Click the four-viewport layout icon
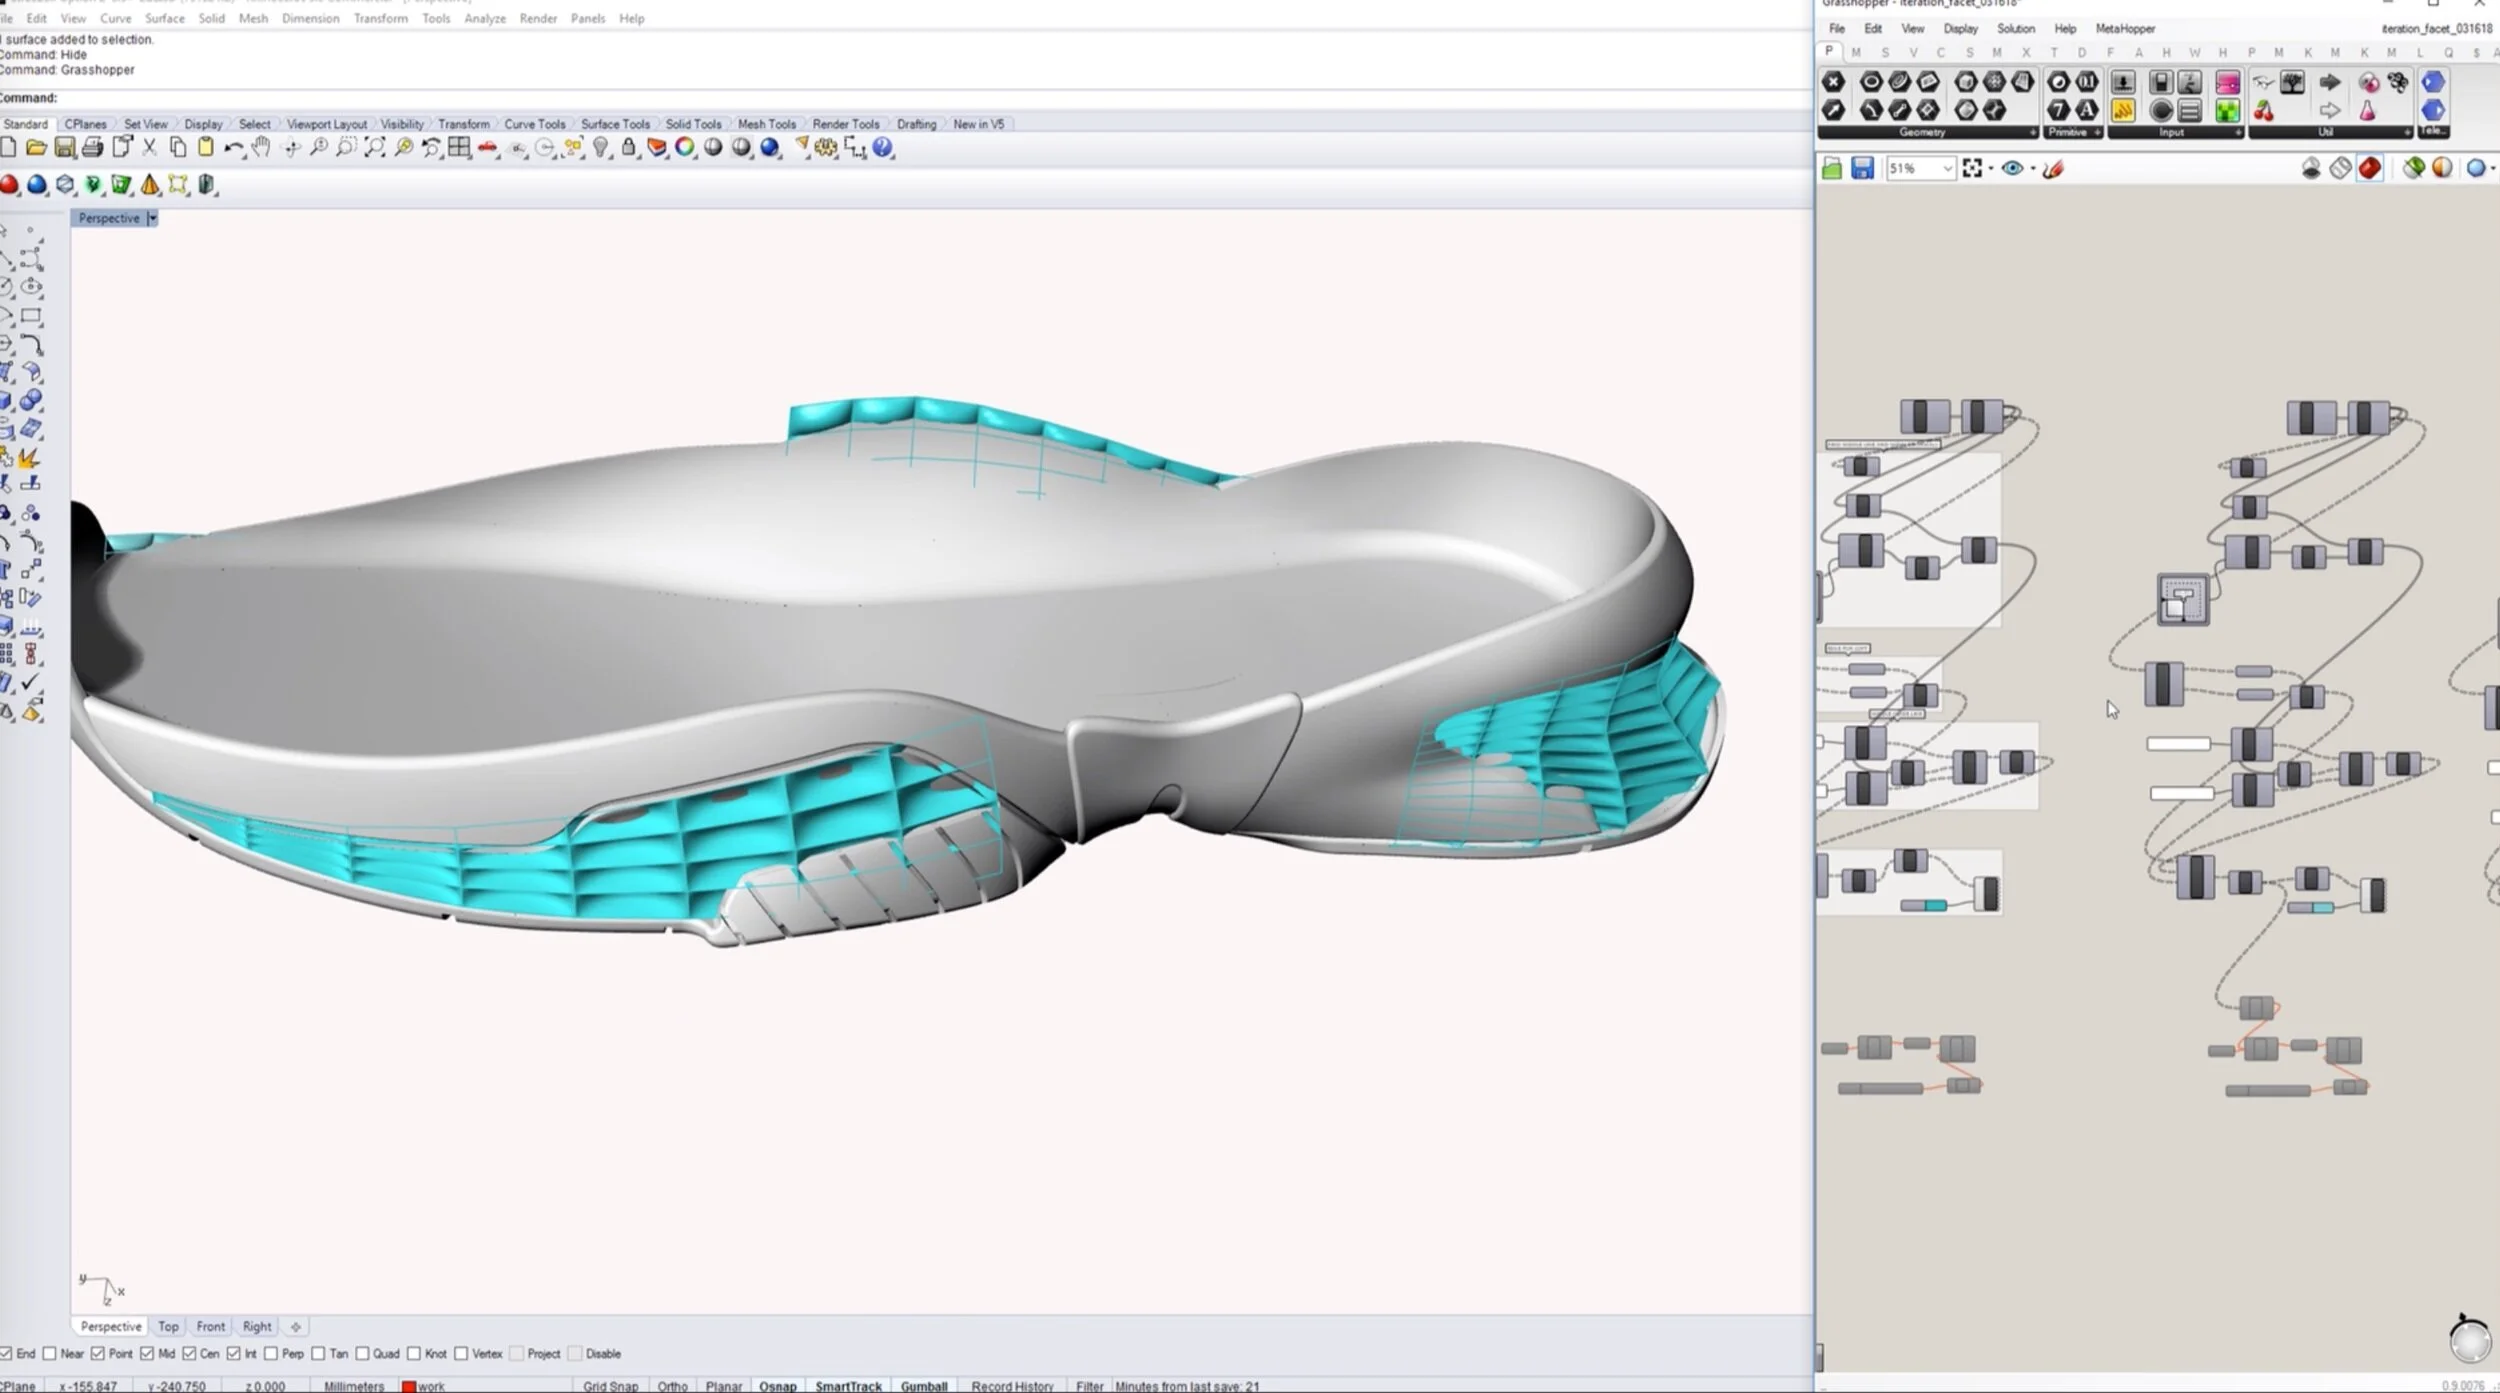Image resolution: width=2500 pixels, height=1393 pixels. click(459, 148)
